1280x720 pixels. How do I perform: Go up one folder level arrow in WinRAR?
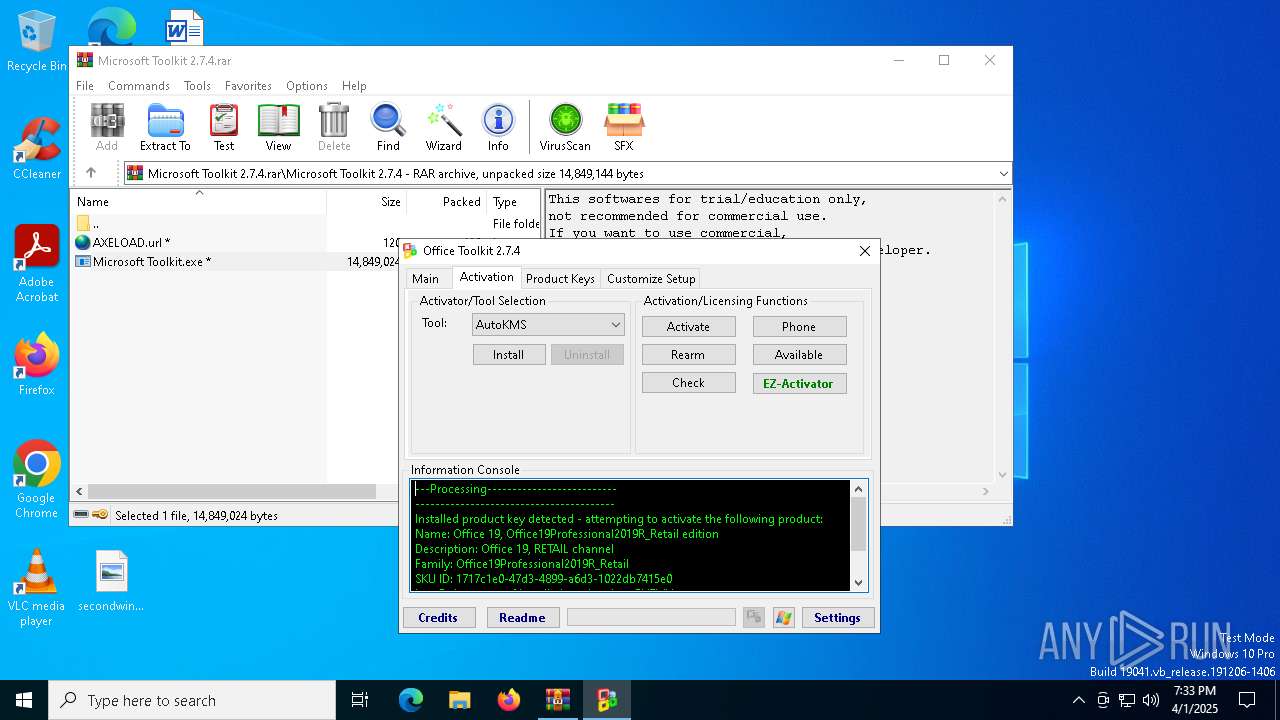click(91, 173)
